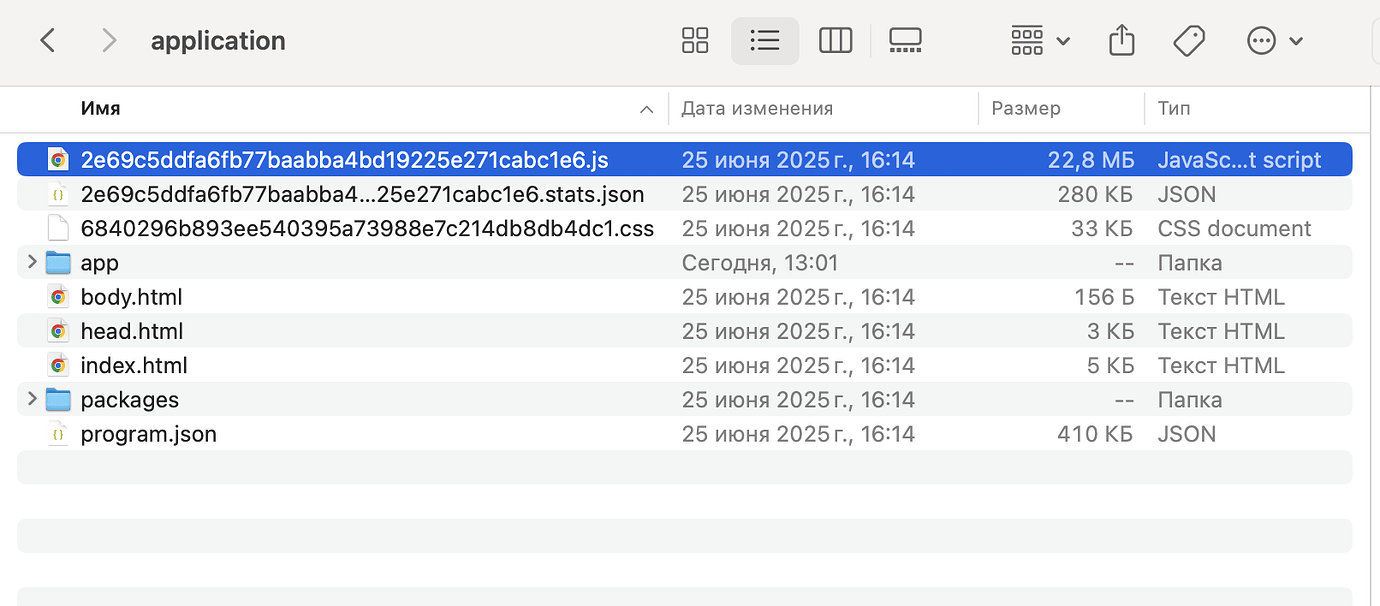Image resolution: width=1380 pixels, height=606 pixels.
Task: Select the list view icon
Action: pos(765,40)
